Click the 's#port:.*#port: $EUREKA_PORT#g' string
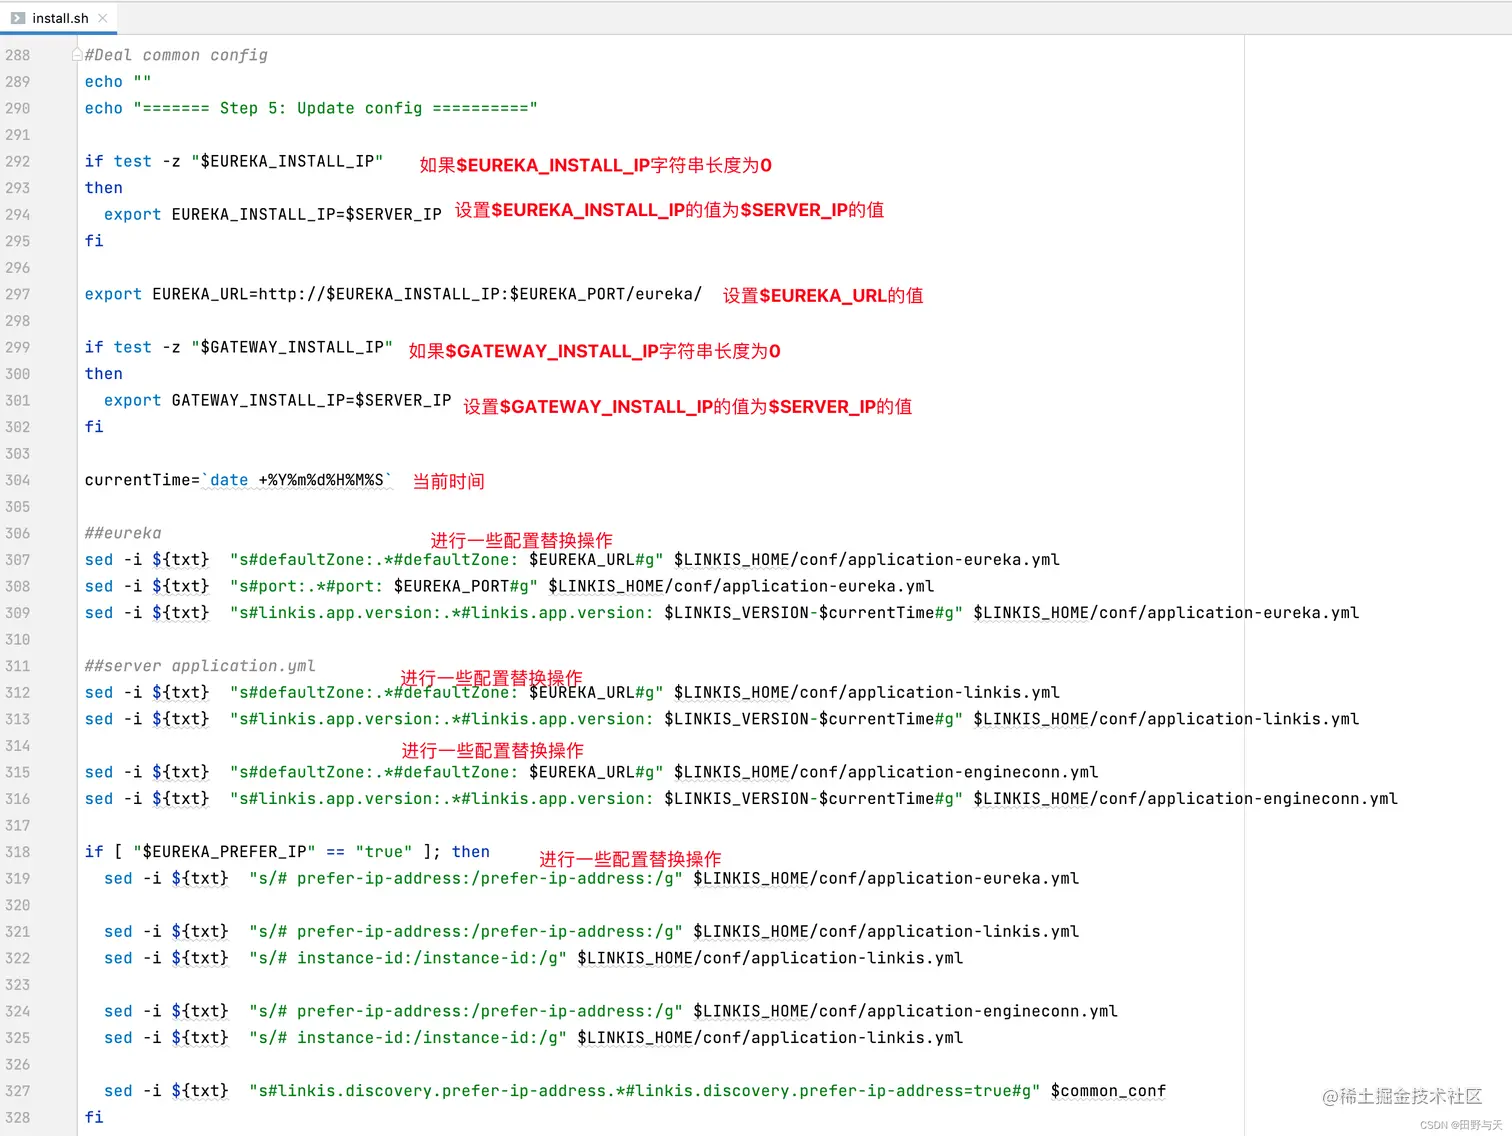1512x1136 pixels. tap(384, 586)
